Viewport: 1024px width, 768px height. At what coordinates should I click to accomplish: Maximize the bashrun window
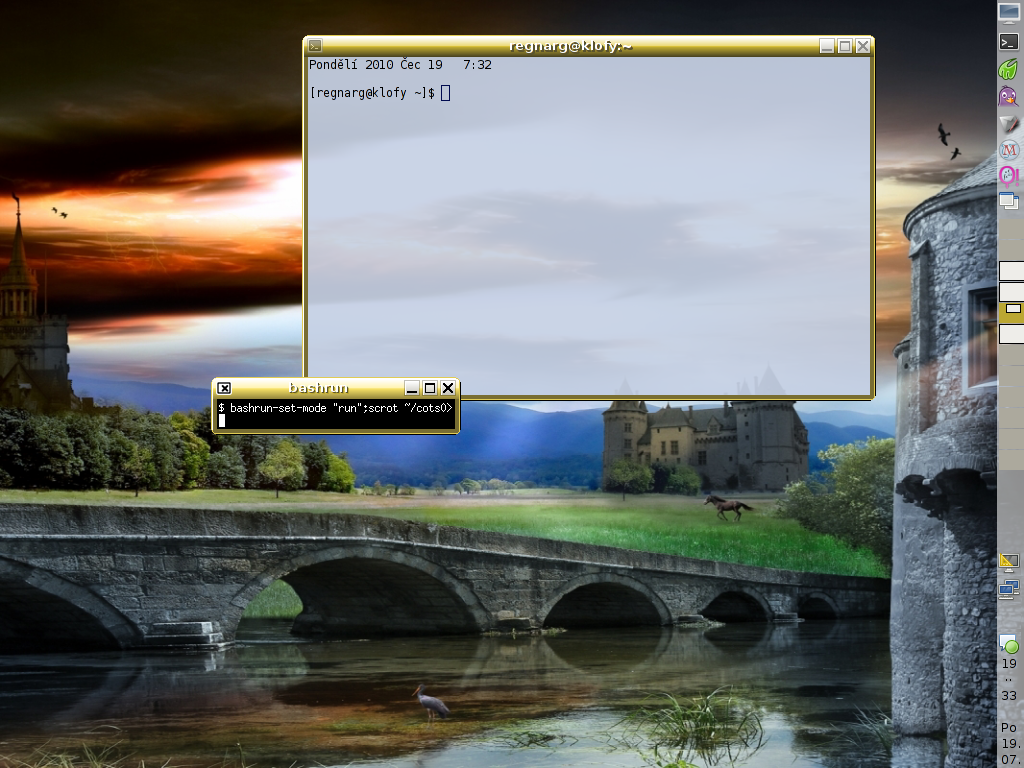pyautogui.click(x=430, y=388)
